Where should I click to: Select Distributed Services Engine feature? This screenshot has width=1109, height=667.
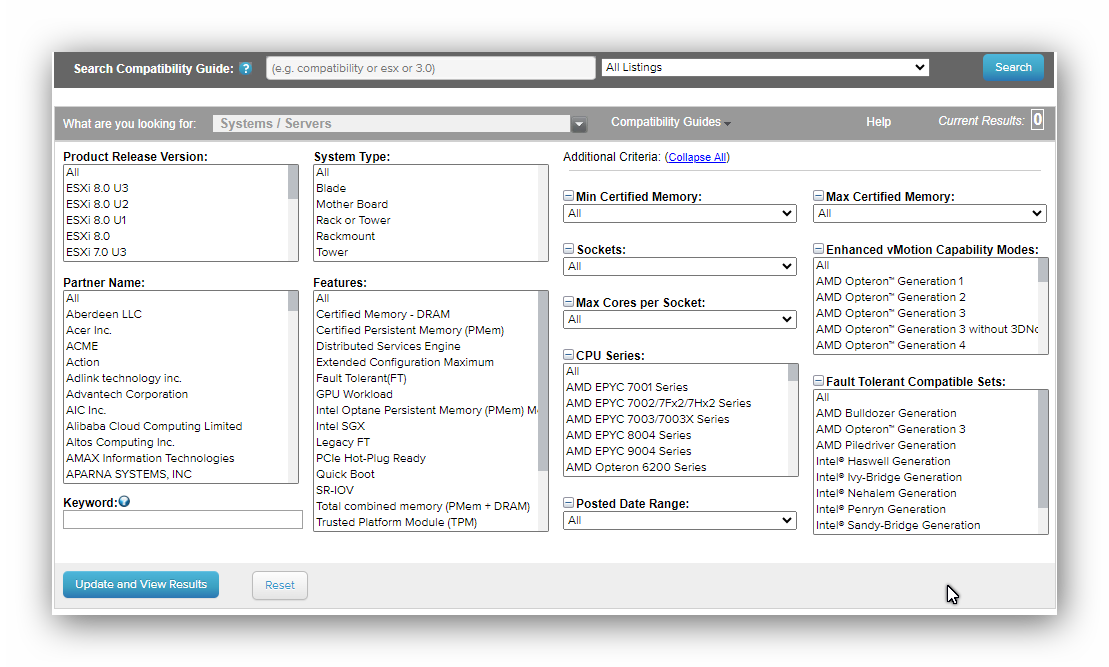pyautogui.click(x=388, y=347)
